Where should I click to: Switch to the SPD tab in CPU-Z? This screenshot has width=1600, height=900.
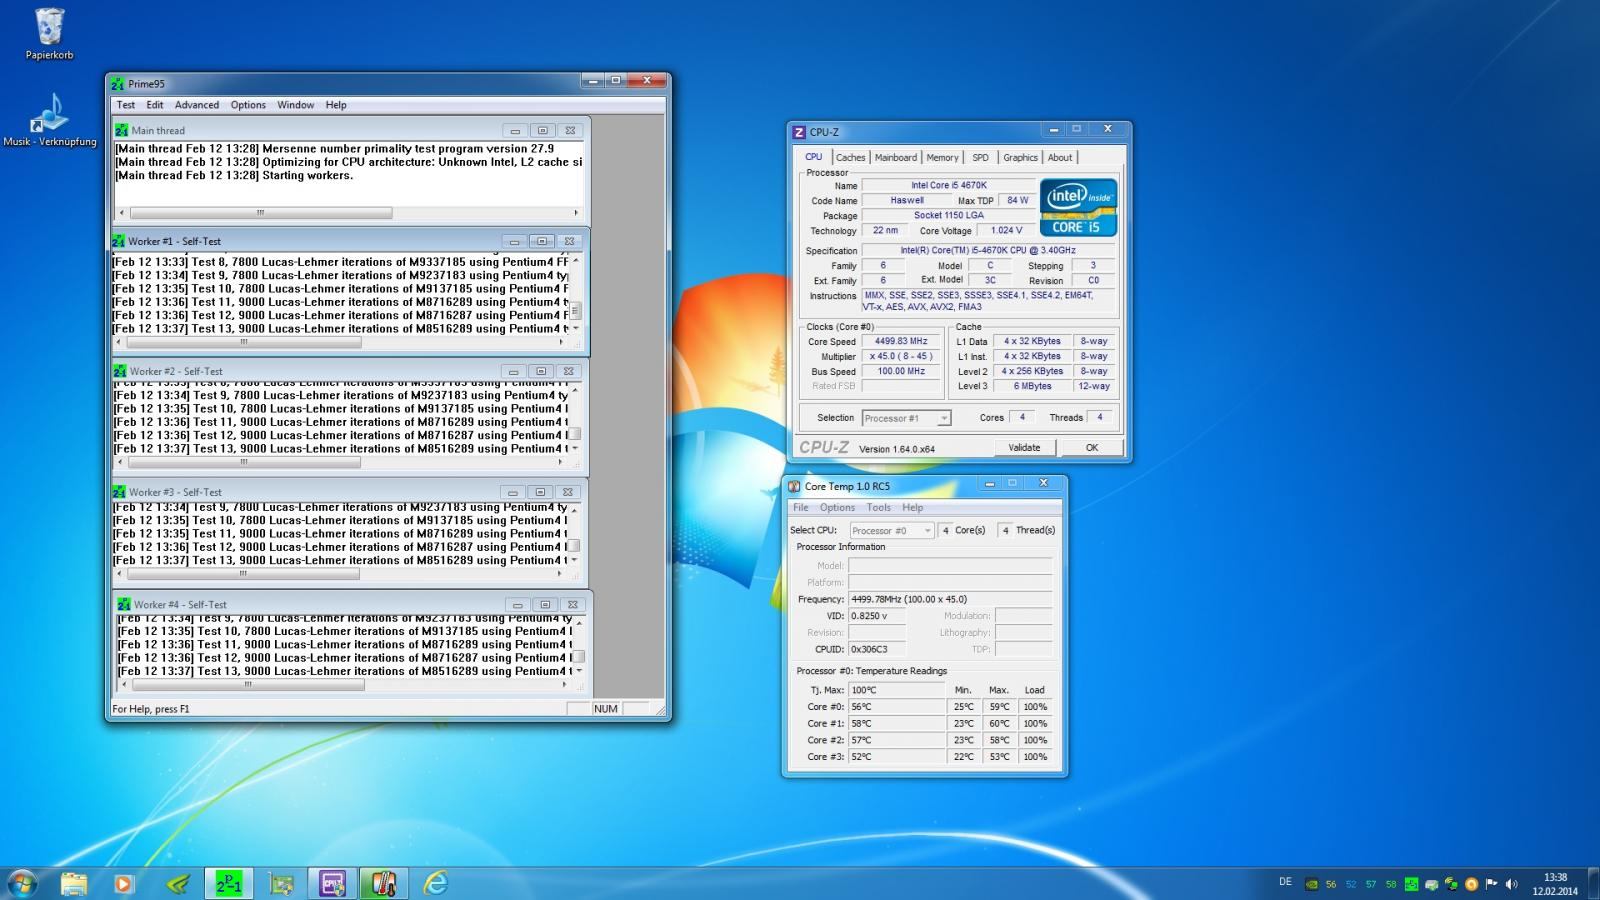(980, 157)
